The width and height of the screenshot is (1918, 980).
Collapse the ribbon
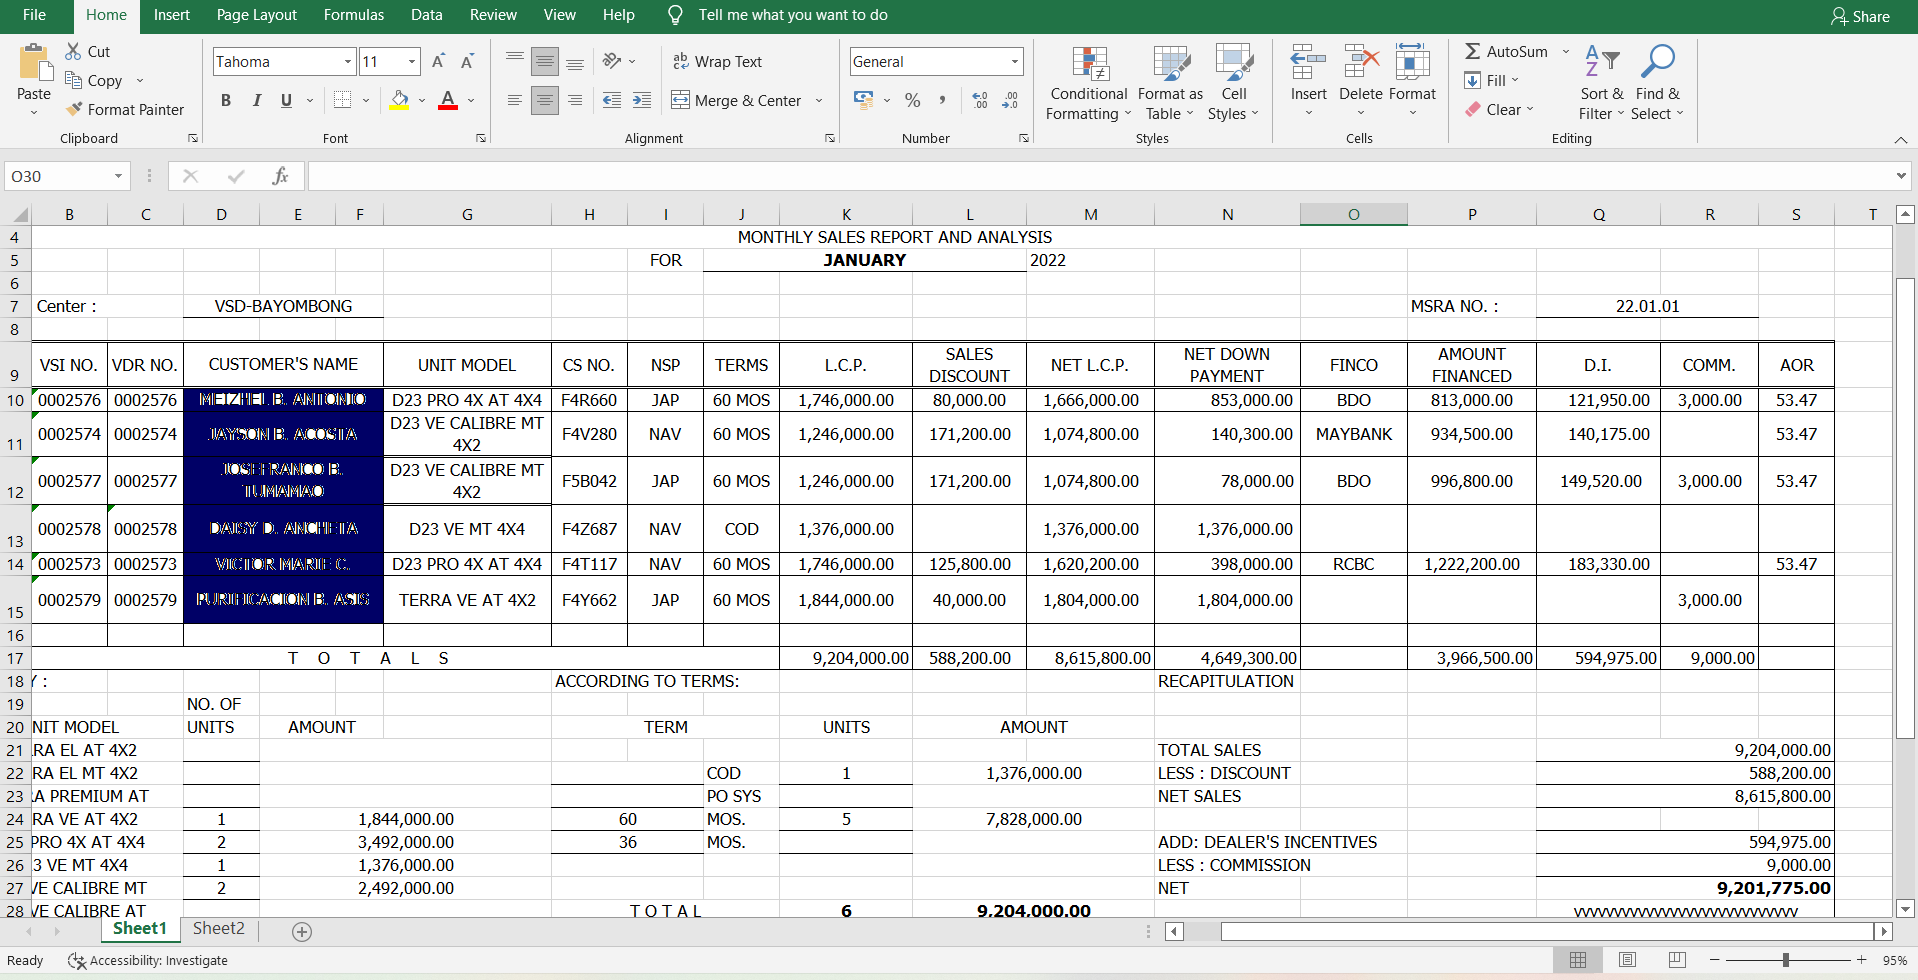tap(1901, 140)
